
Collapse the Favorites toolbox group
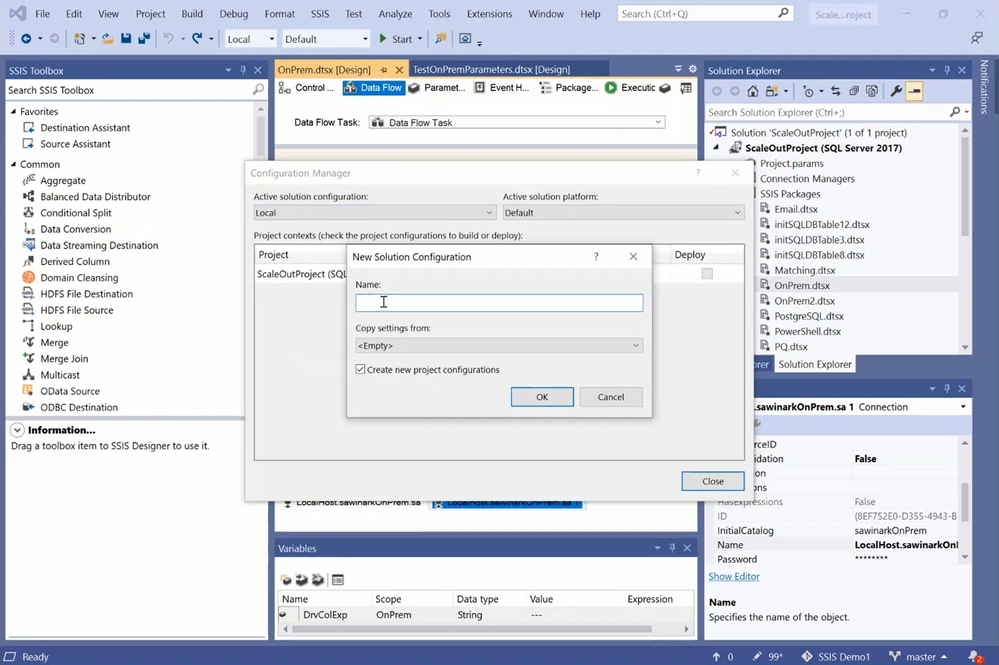13,111
